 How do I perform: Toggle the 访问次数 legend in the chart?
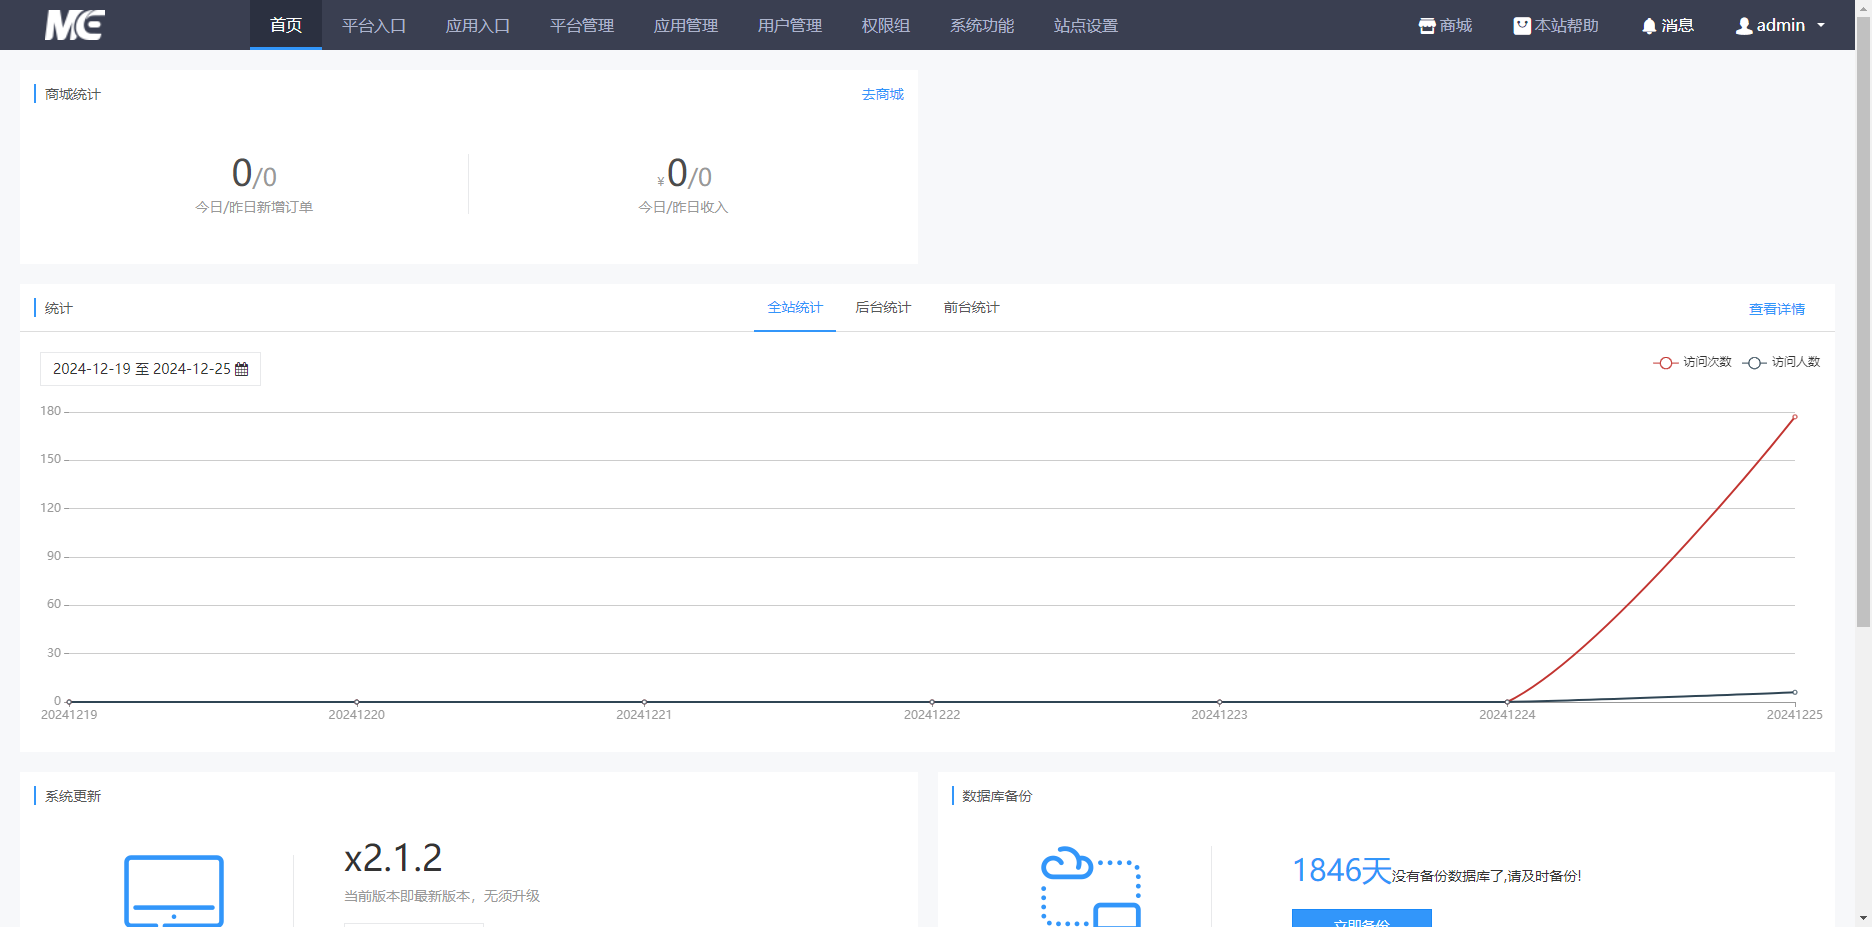pos(1692,362)
